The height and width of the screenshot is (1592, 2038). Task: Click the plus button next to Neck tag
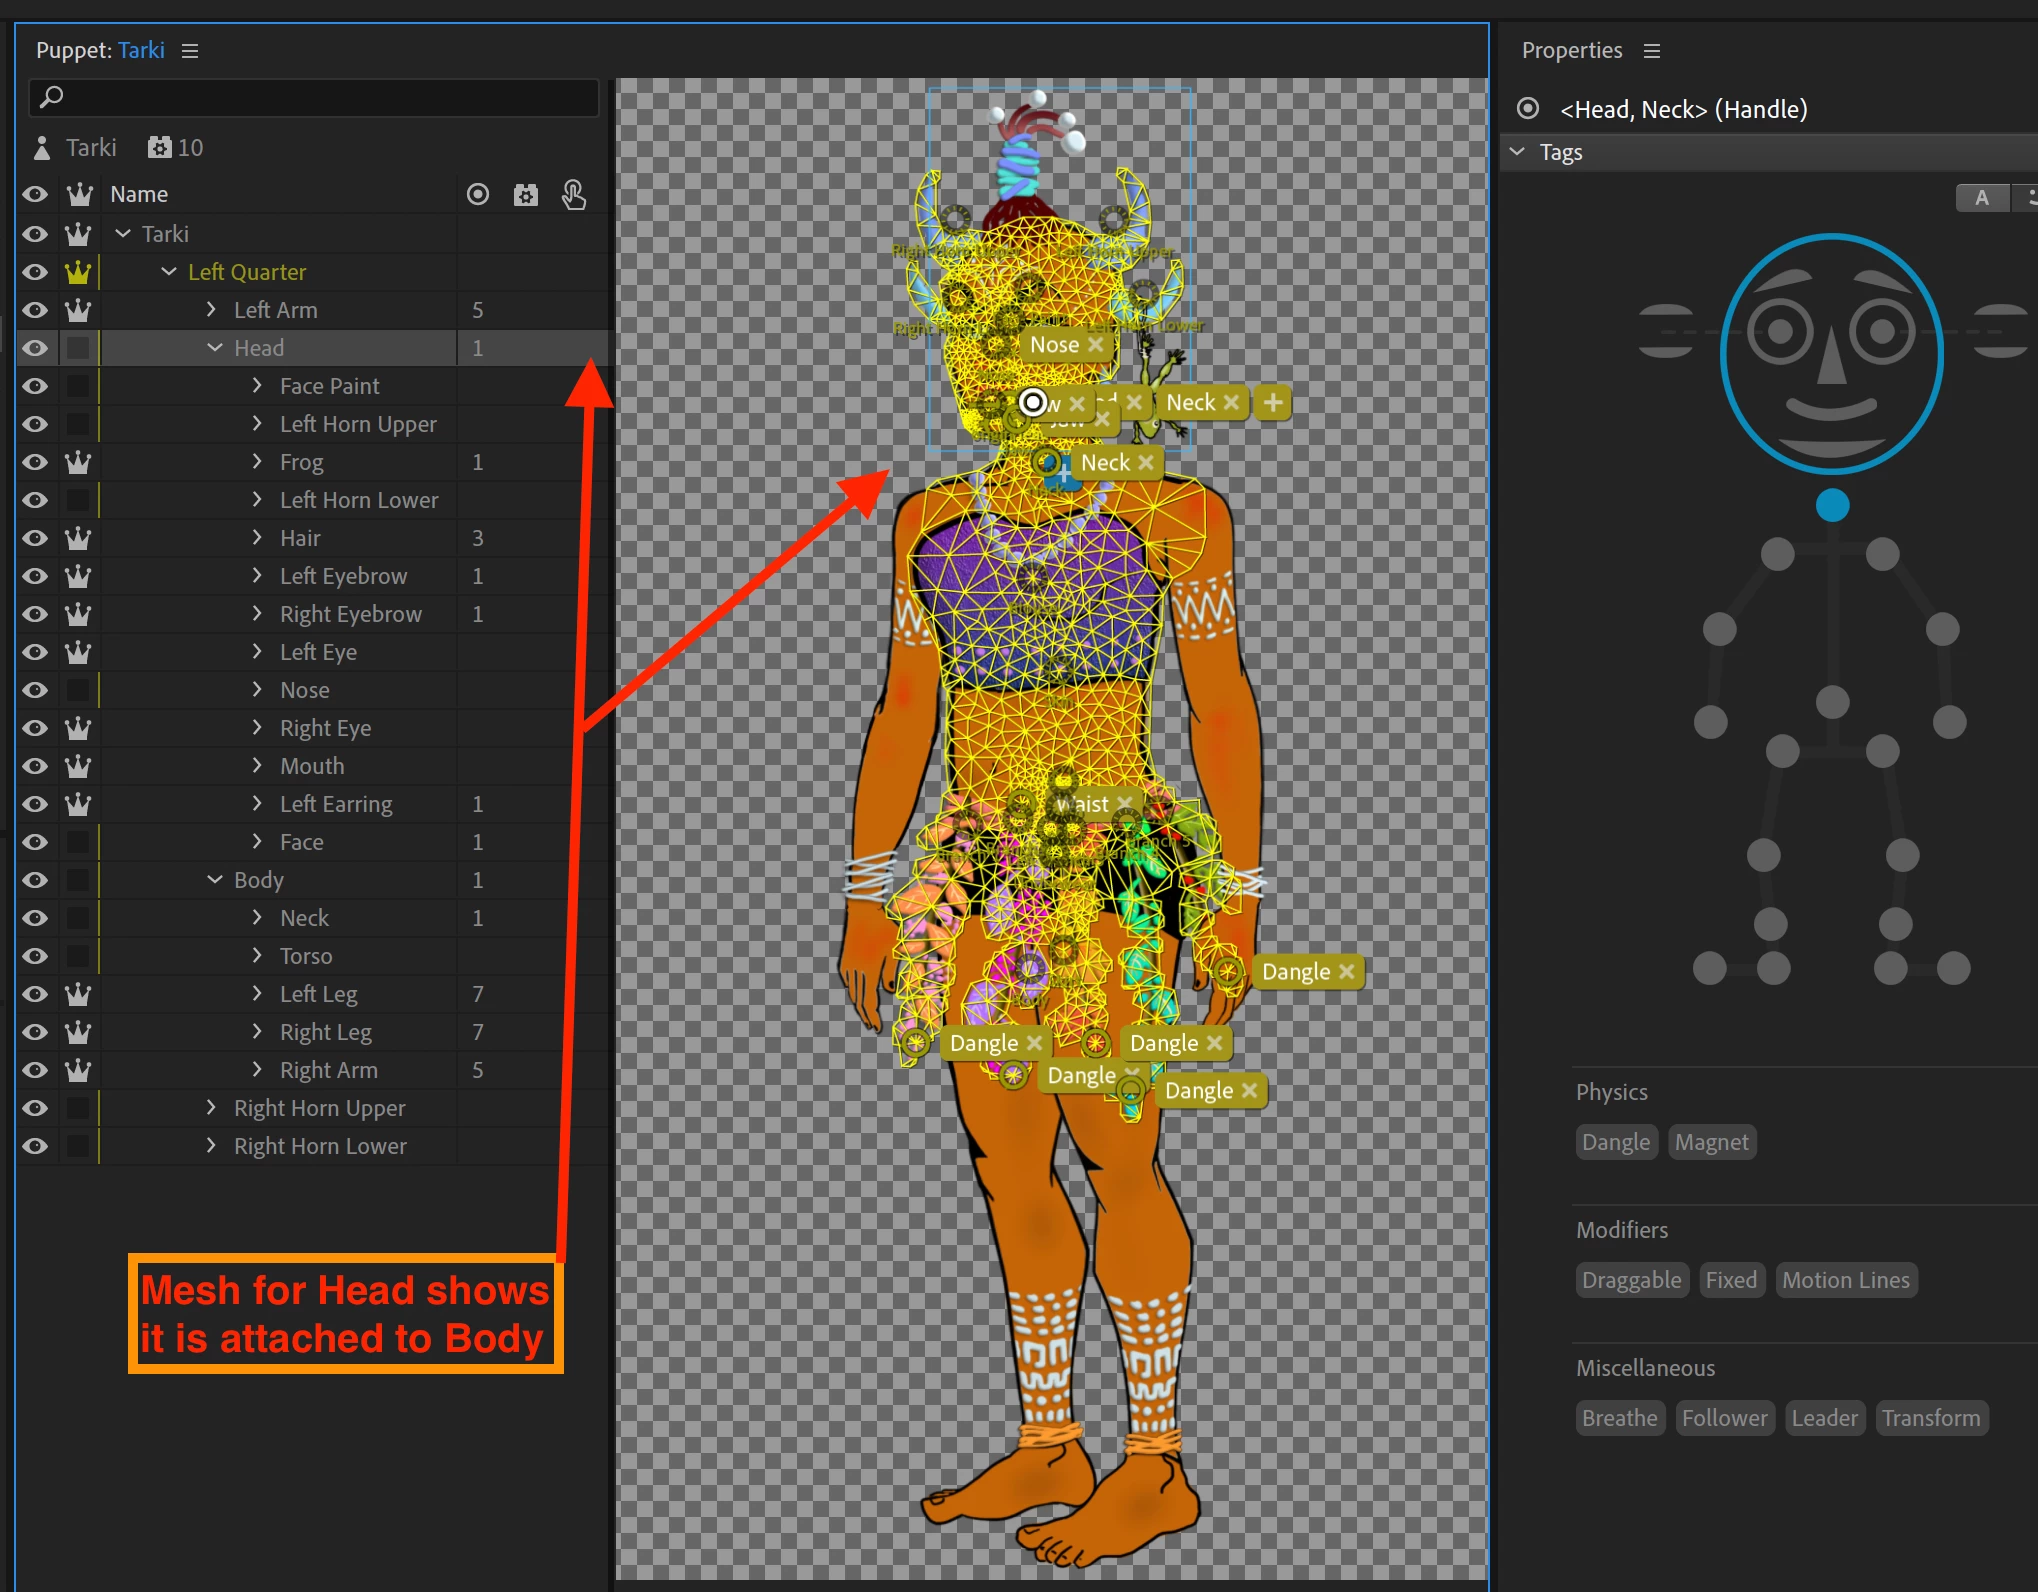tap(1272, 403)
